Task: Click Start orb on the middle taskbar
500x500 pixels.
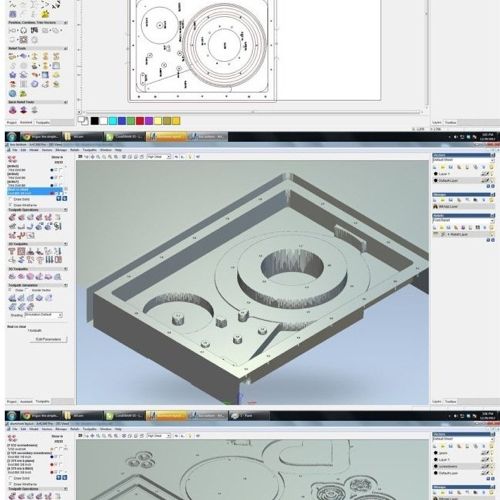Action: pos(12,137)
